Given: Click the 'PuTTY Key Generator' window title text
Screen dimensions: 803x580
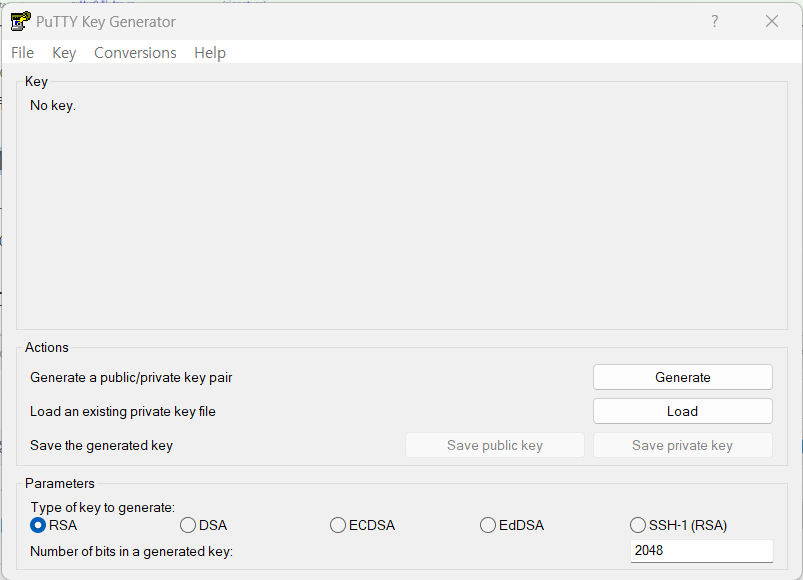Looking at the screenshot, I should pyautogui.click(x=106, y=22).
